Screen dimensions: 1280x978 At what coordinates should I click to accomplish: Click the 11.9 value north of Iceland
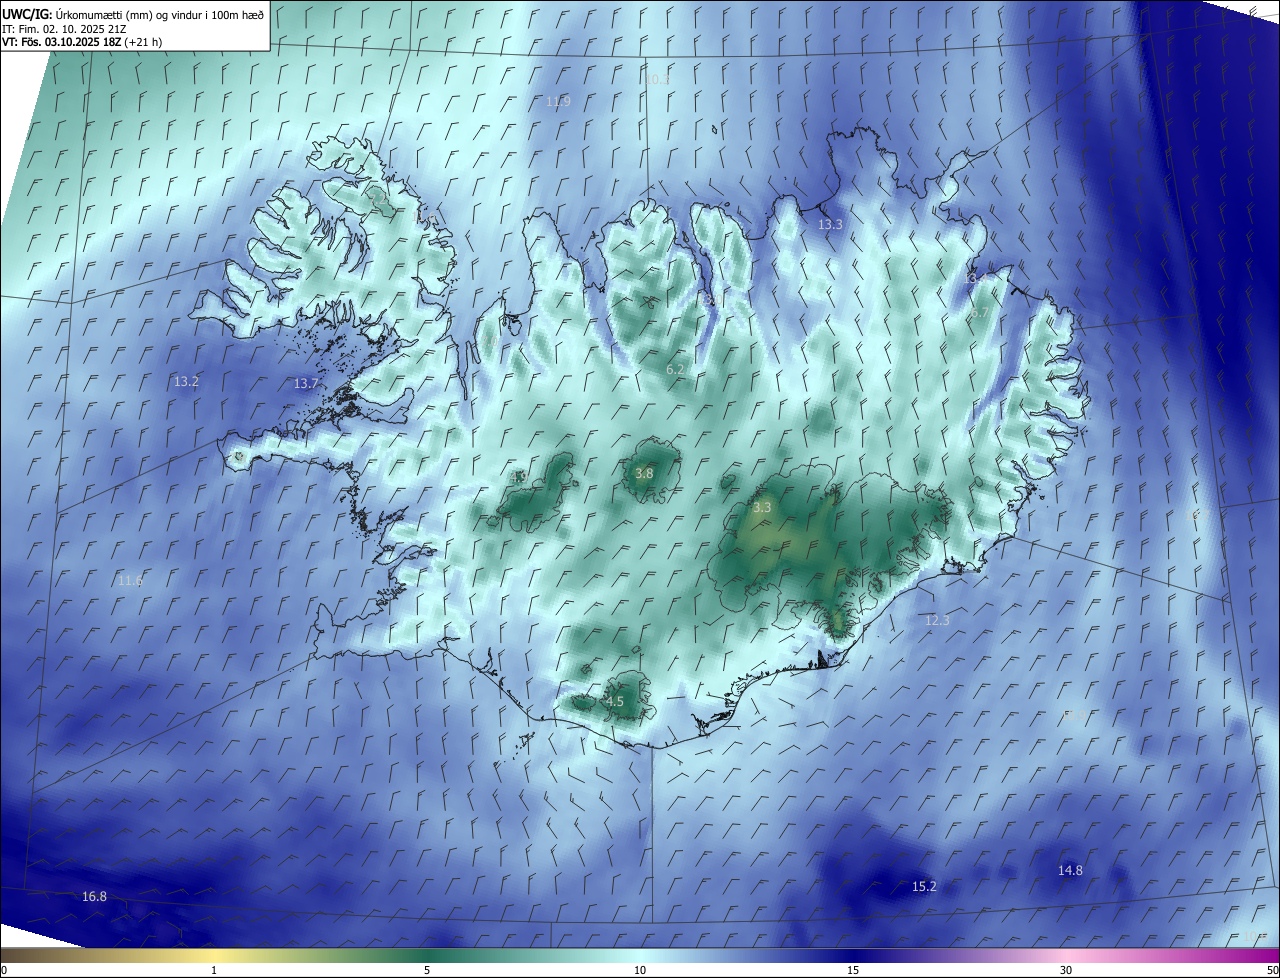pyautogui.click(x=558, y=102)
